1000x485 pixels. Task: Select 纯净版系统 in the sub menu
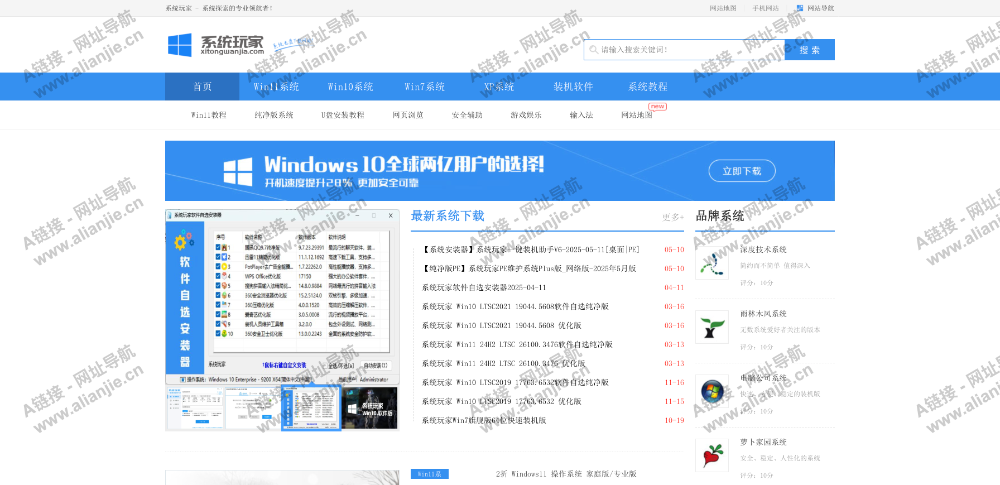(274, 116)
